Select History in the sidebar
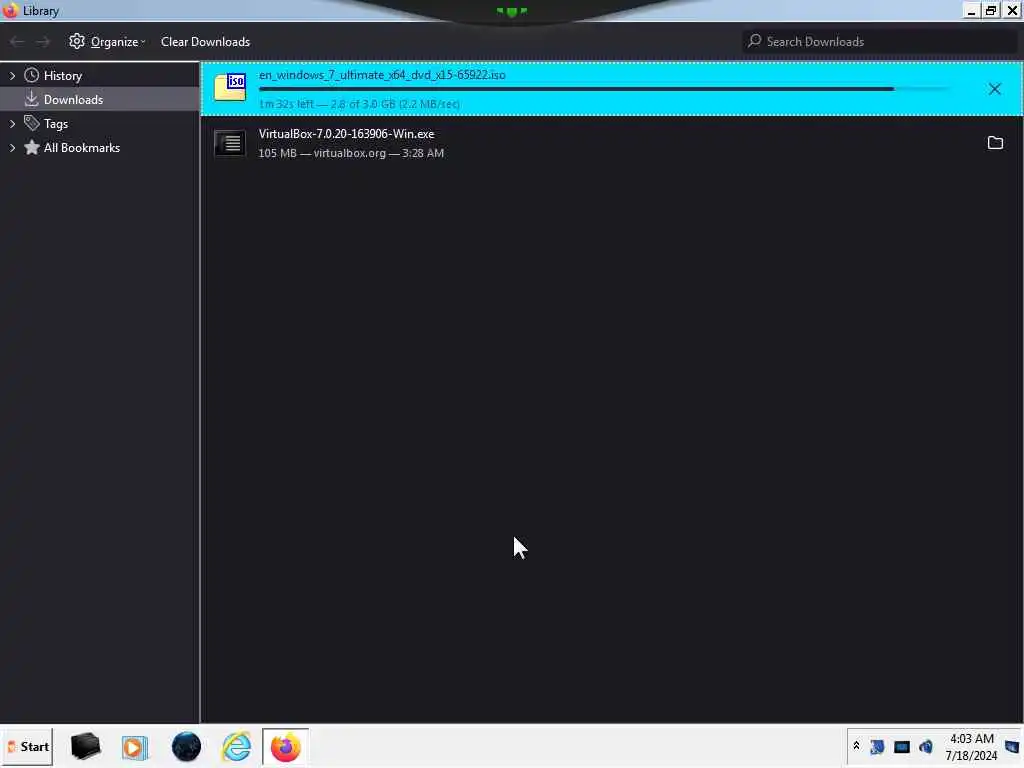 (99, 76)
